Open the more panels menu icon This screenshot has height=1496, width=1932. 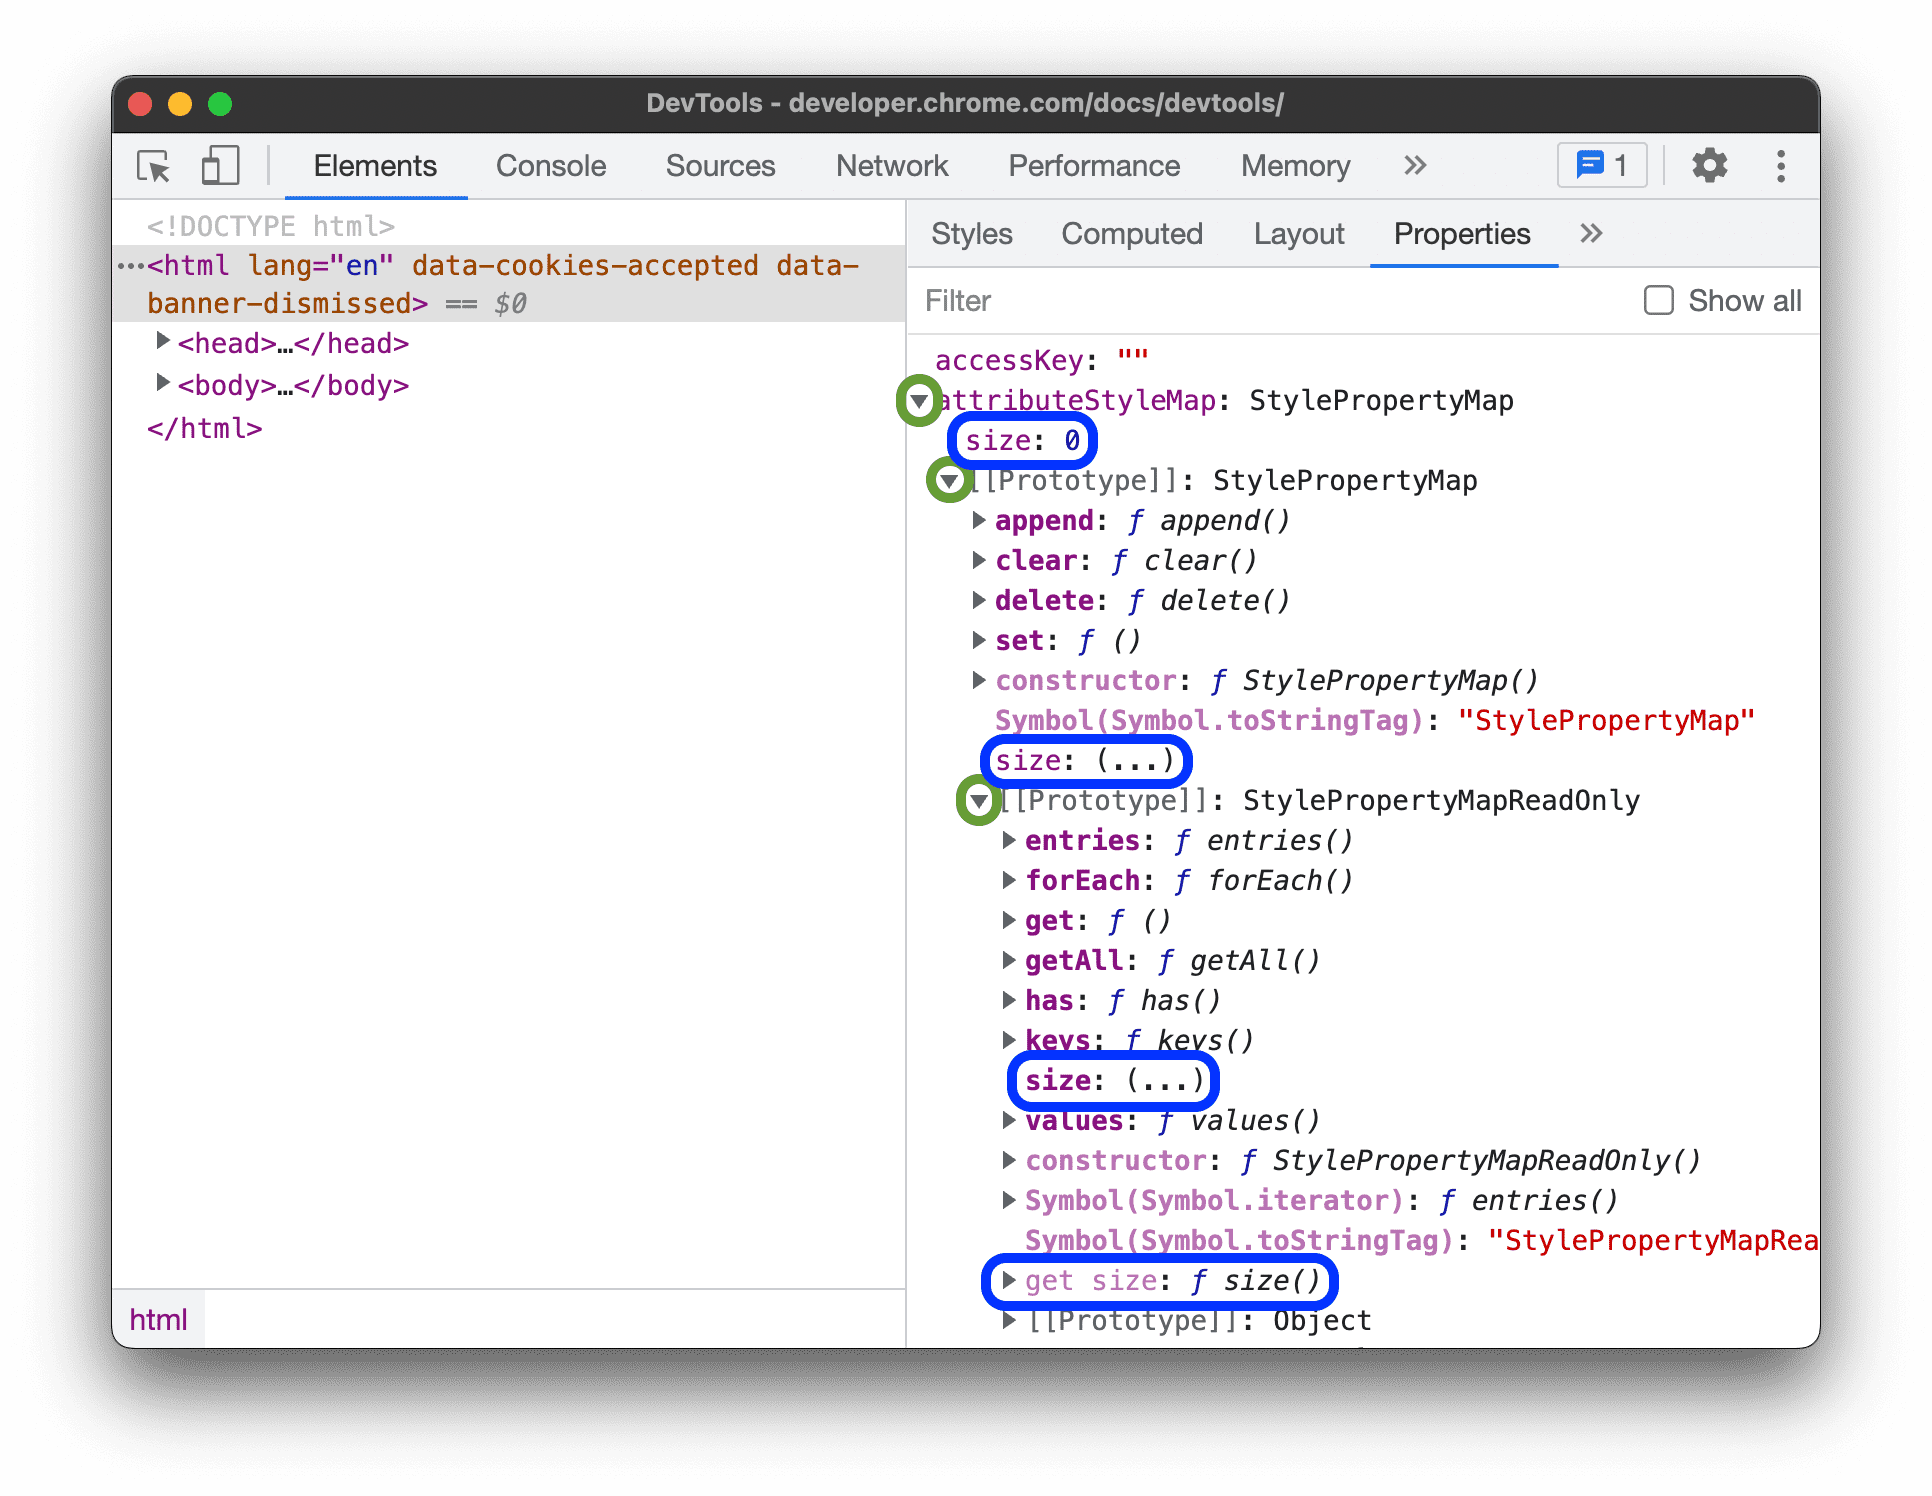pyautogui.click(x=1410, y=168)
